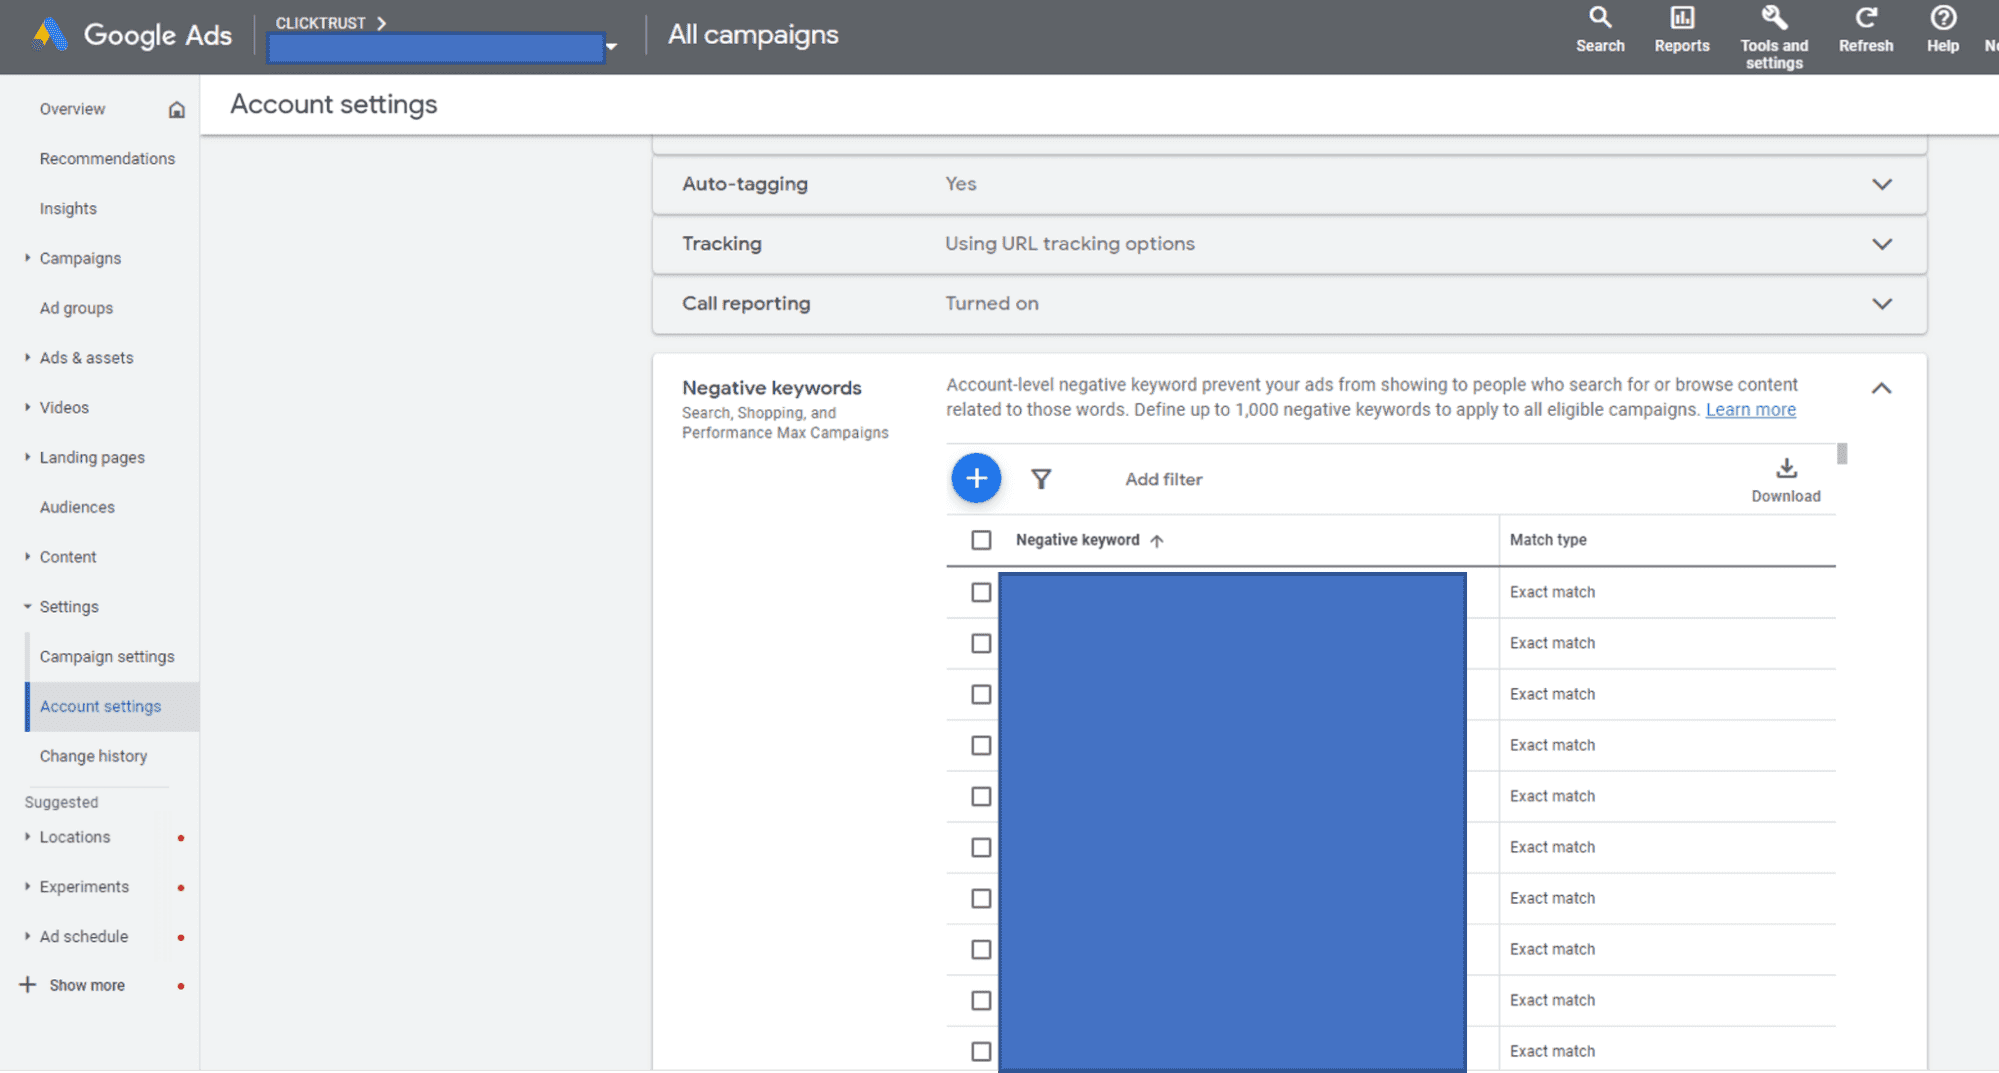
Task: Check the first negative keyword row checkbox
Action: click(x=981, y=592)
